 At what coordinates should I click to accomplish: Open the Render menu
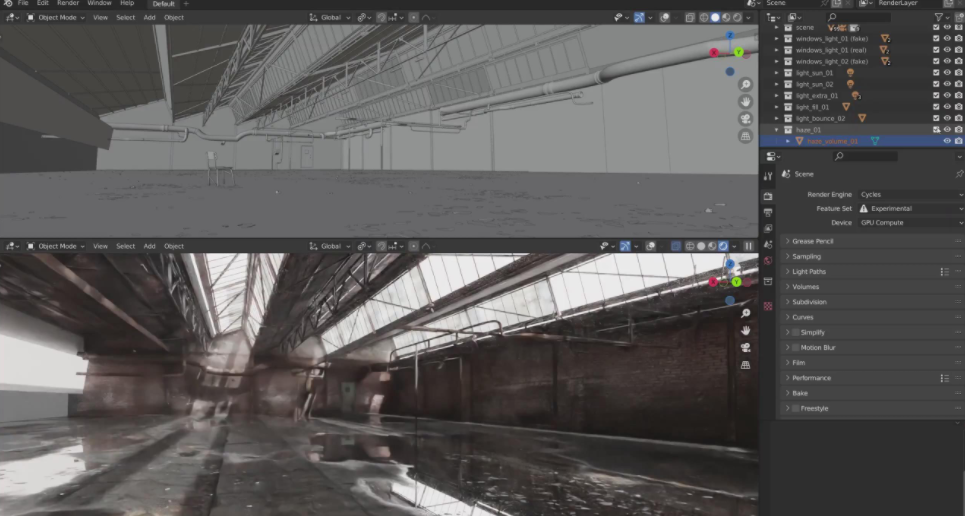pos(68,4)
